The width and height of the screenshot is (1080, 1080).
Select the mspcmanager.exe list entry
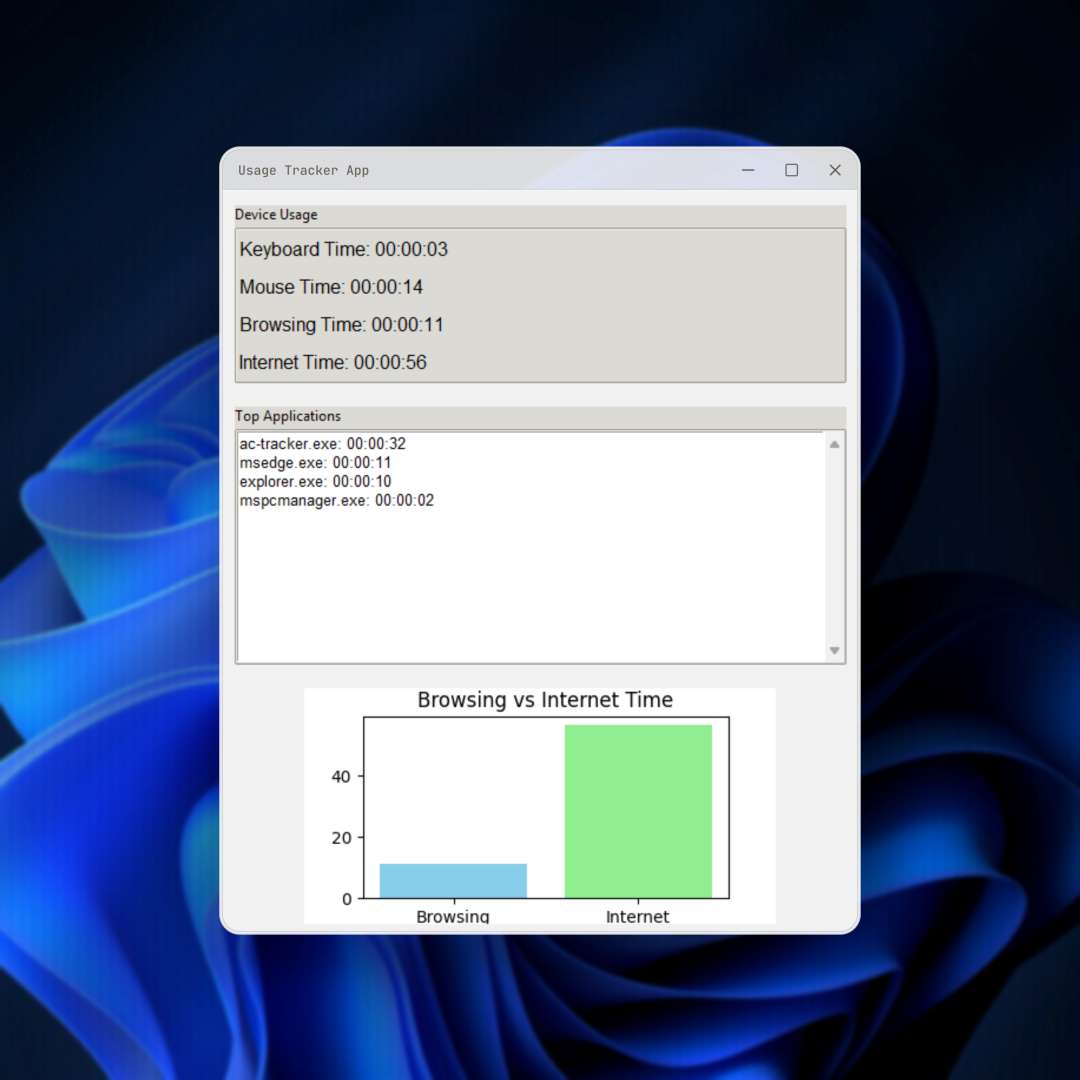[x=336, y=501]
